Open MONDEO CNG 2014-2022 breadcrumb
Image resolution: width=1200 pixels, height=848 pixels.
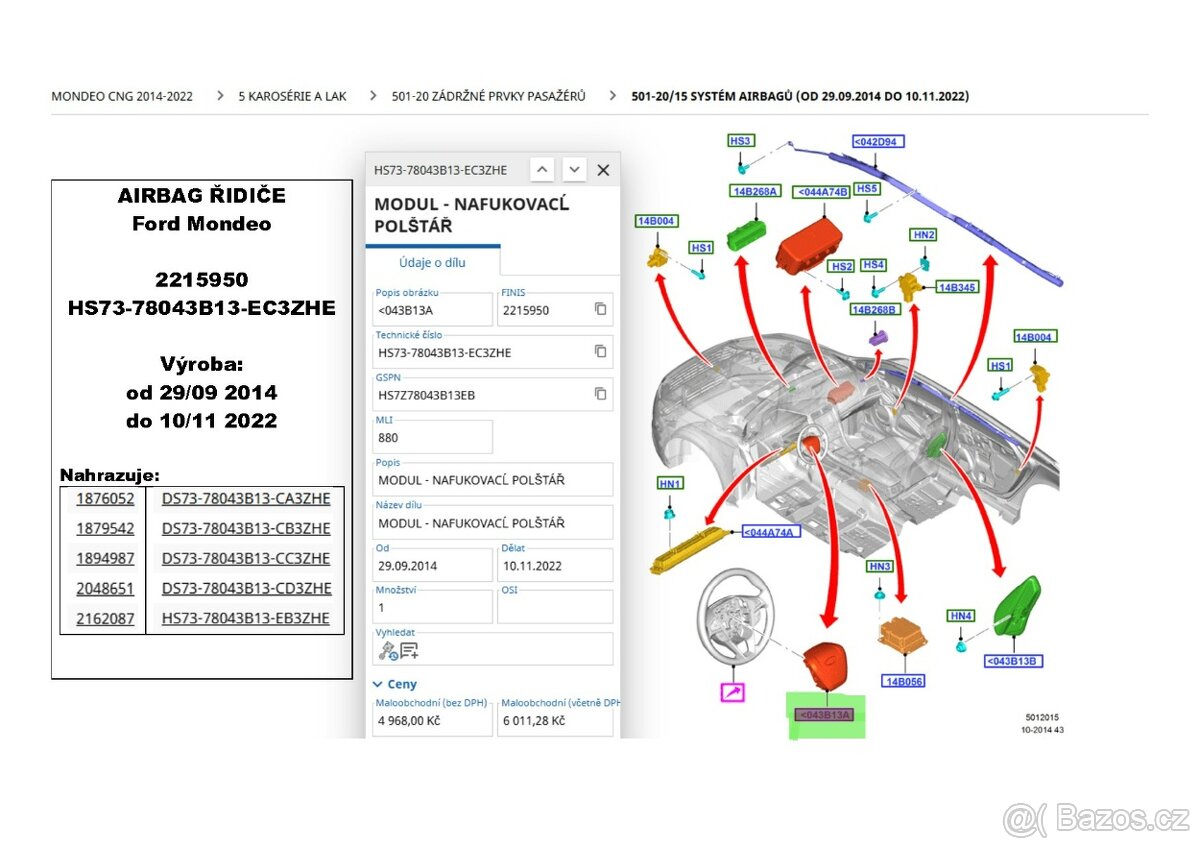(x=122, y=96)
